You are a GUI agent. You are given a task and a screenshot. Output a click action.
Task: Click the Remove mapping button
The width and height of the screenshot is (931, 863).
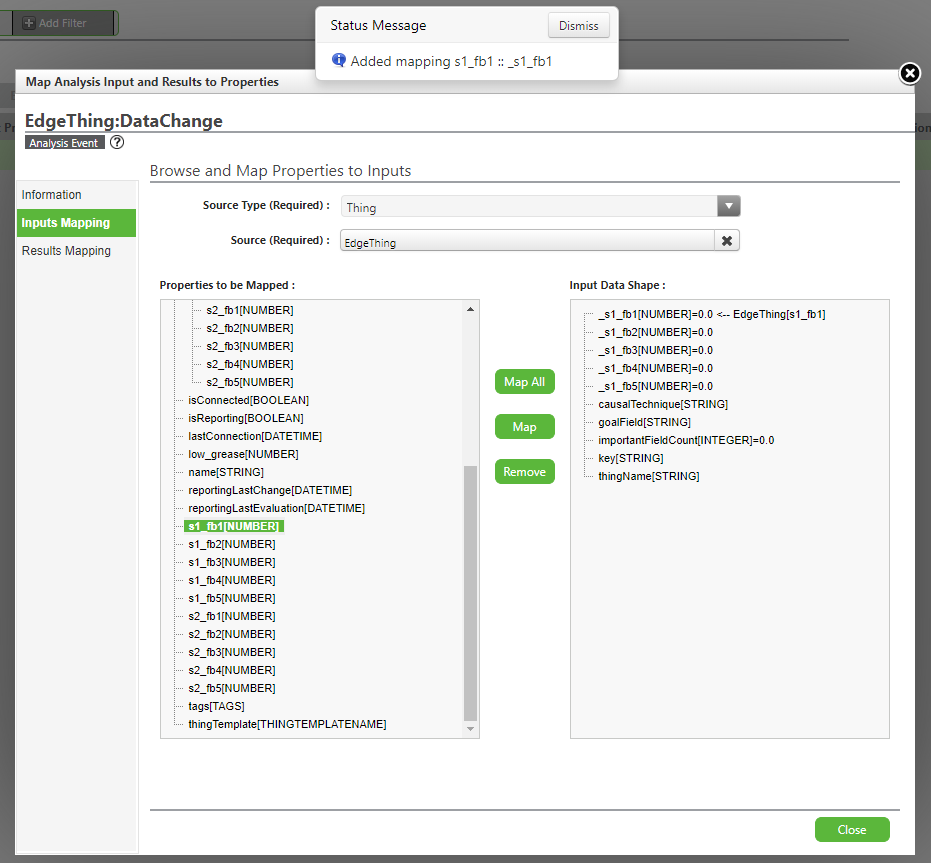524,472
